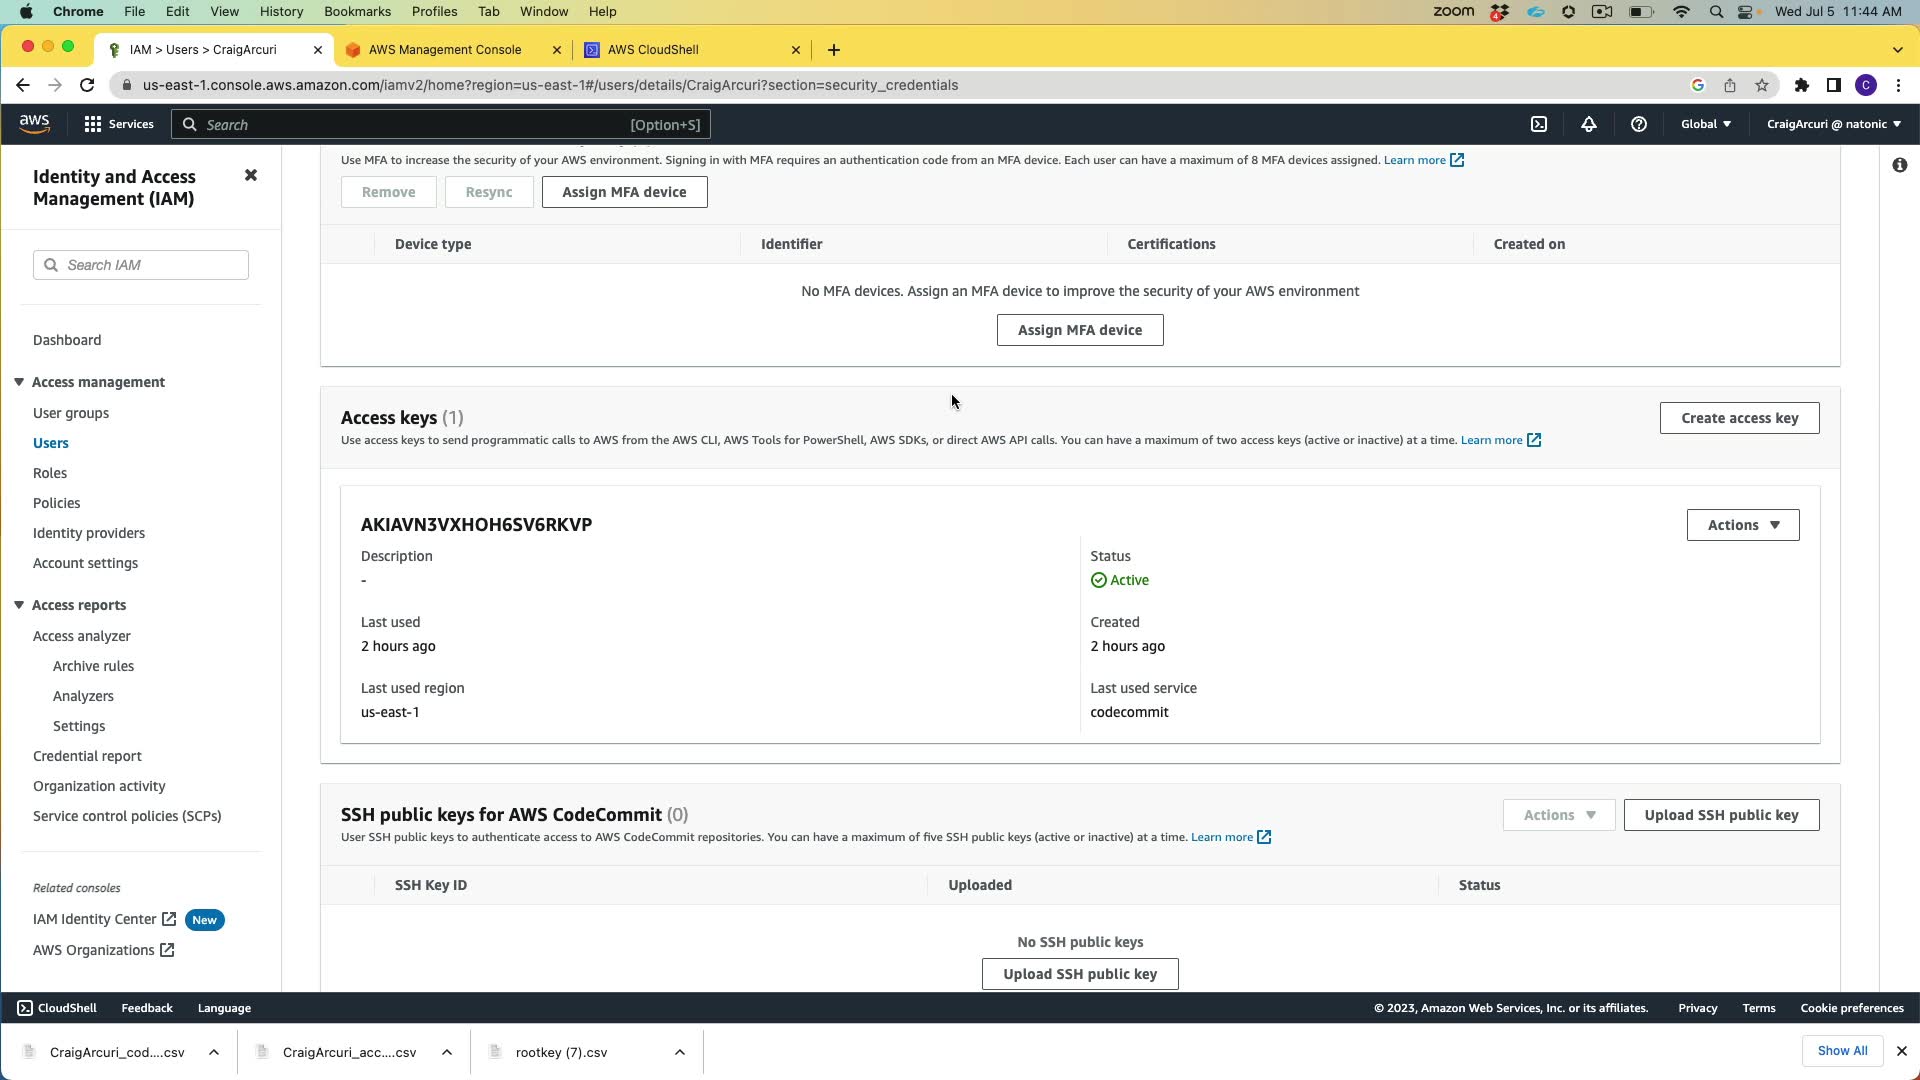This screenshot has height=1080, width=1920.
Task: Open the info panel icon at right edge
Action: click(x=1899, y=165)
